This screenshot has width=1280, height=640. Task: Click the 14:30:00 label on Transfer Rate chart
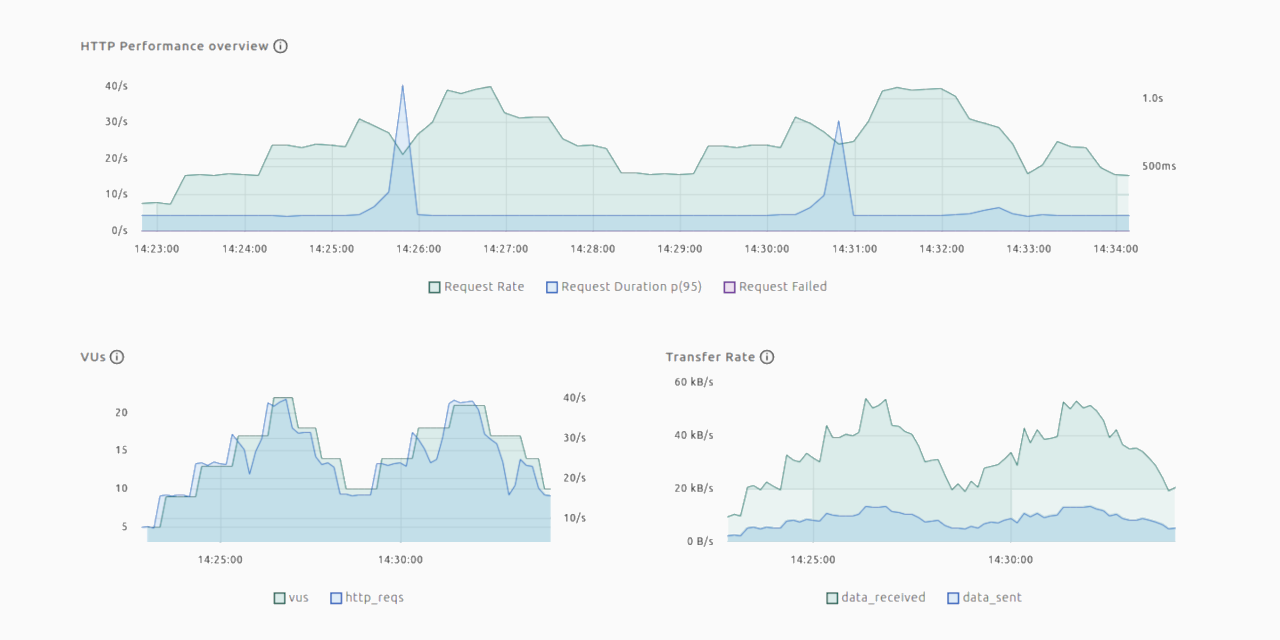[x=1011, y=560]
